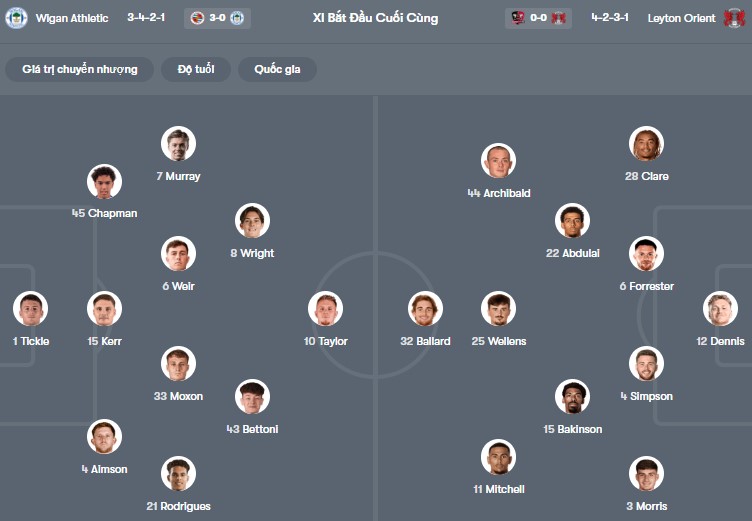Open Leyton Orient's previous 0-0 match result
Viewport: 752px width, 521px height.
click(539, 18)
